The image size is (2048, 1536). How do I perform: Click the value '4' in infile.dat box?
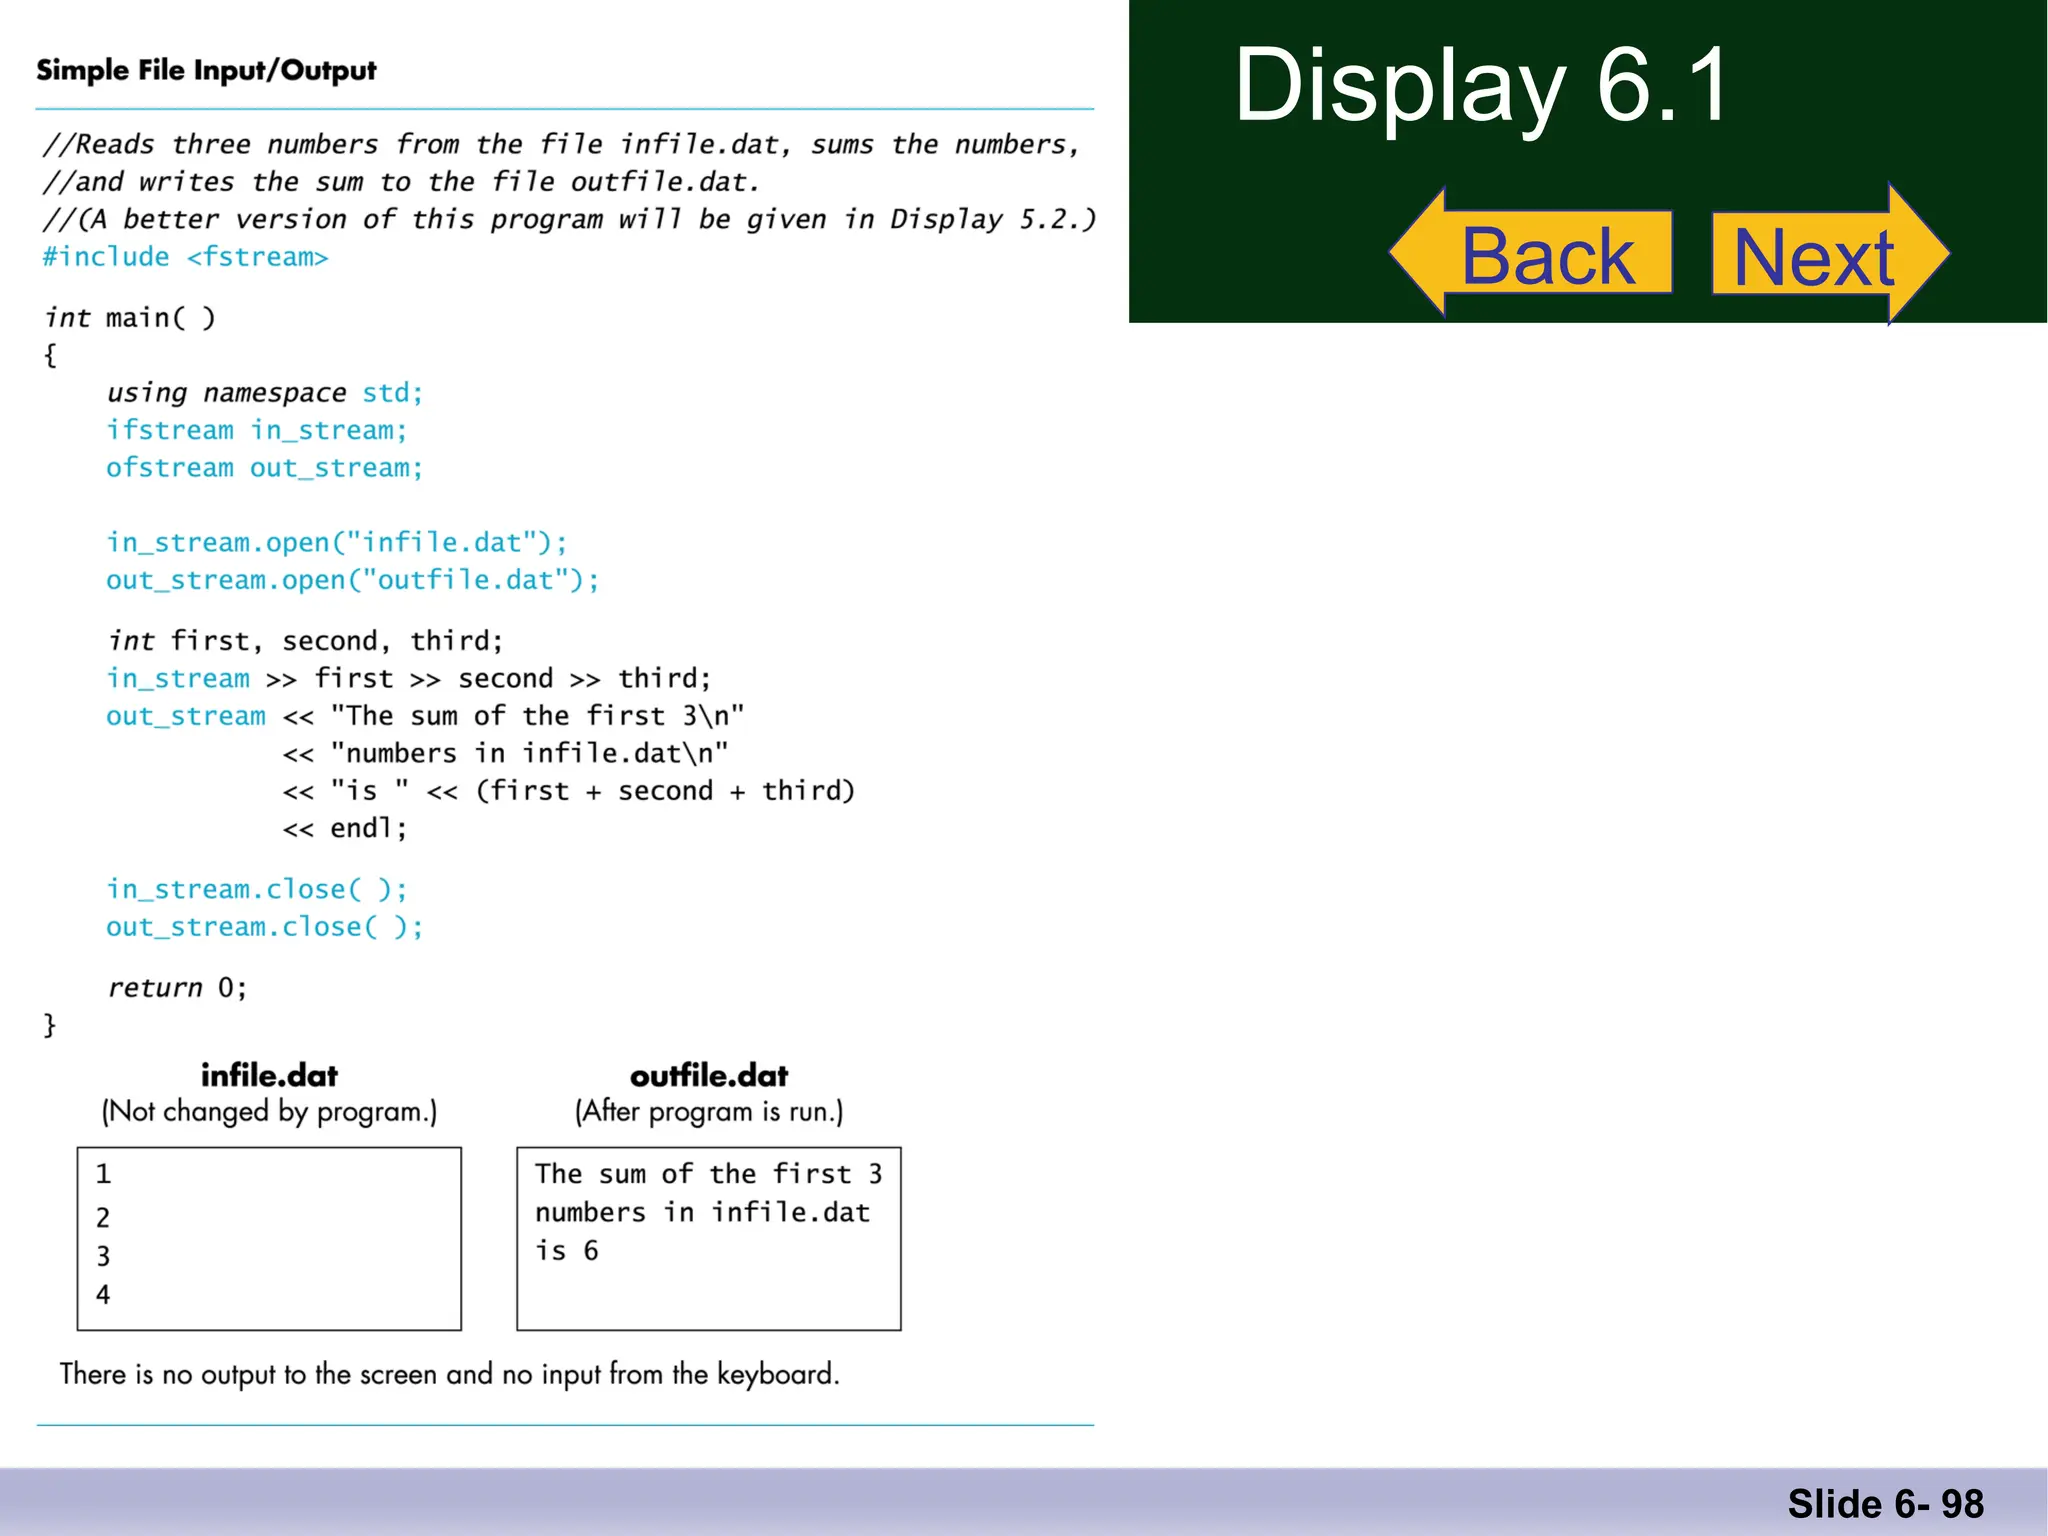point(103,1295)
